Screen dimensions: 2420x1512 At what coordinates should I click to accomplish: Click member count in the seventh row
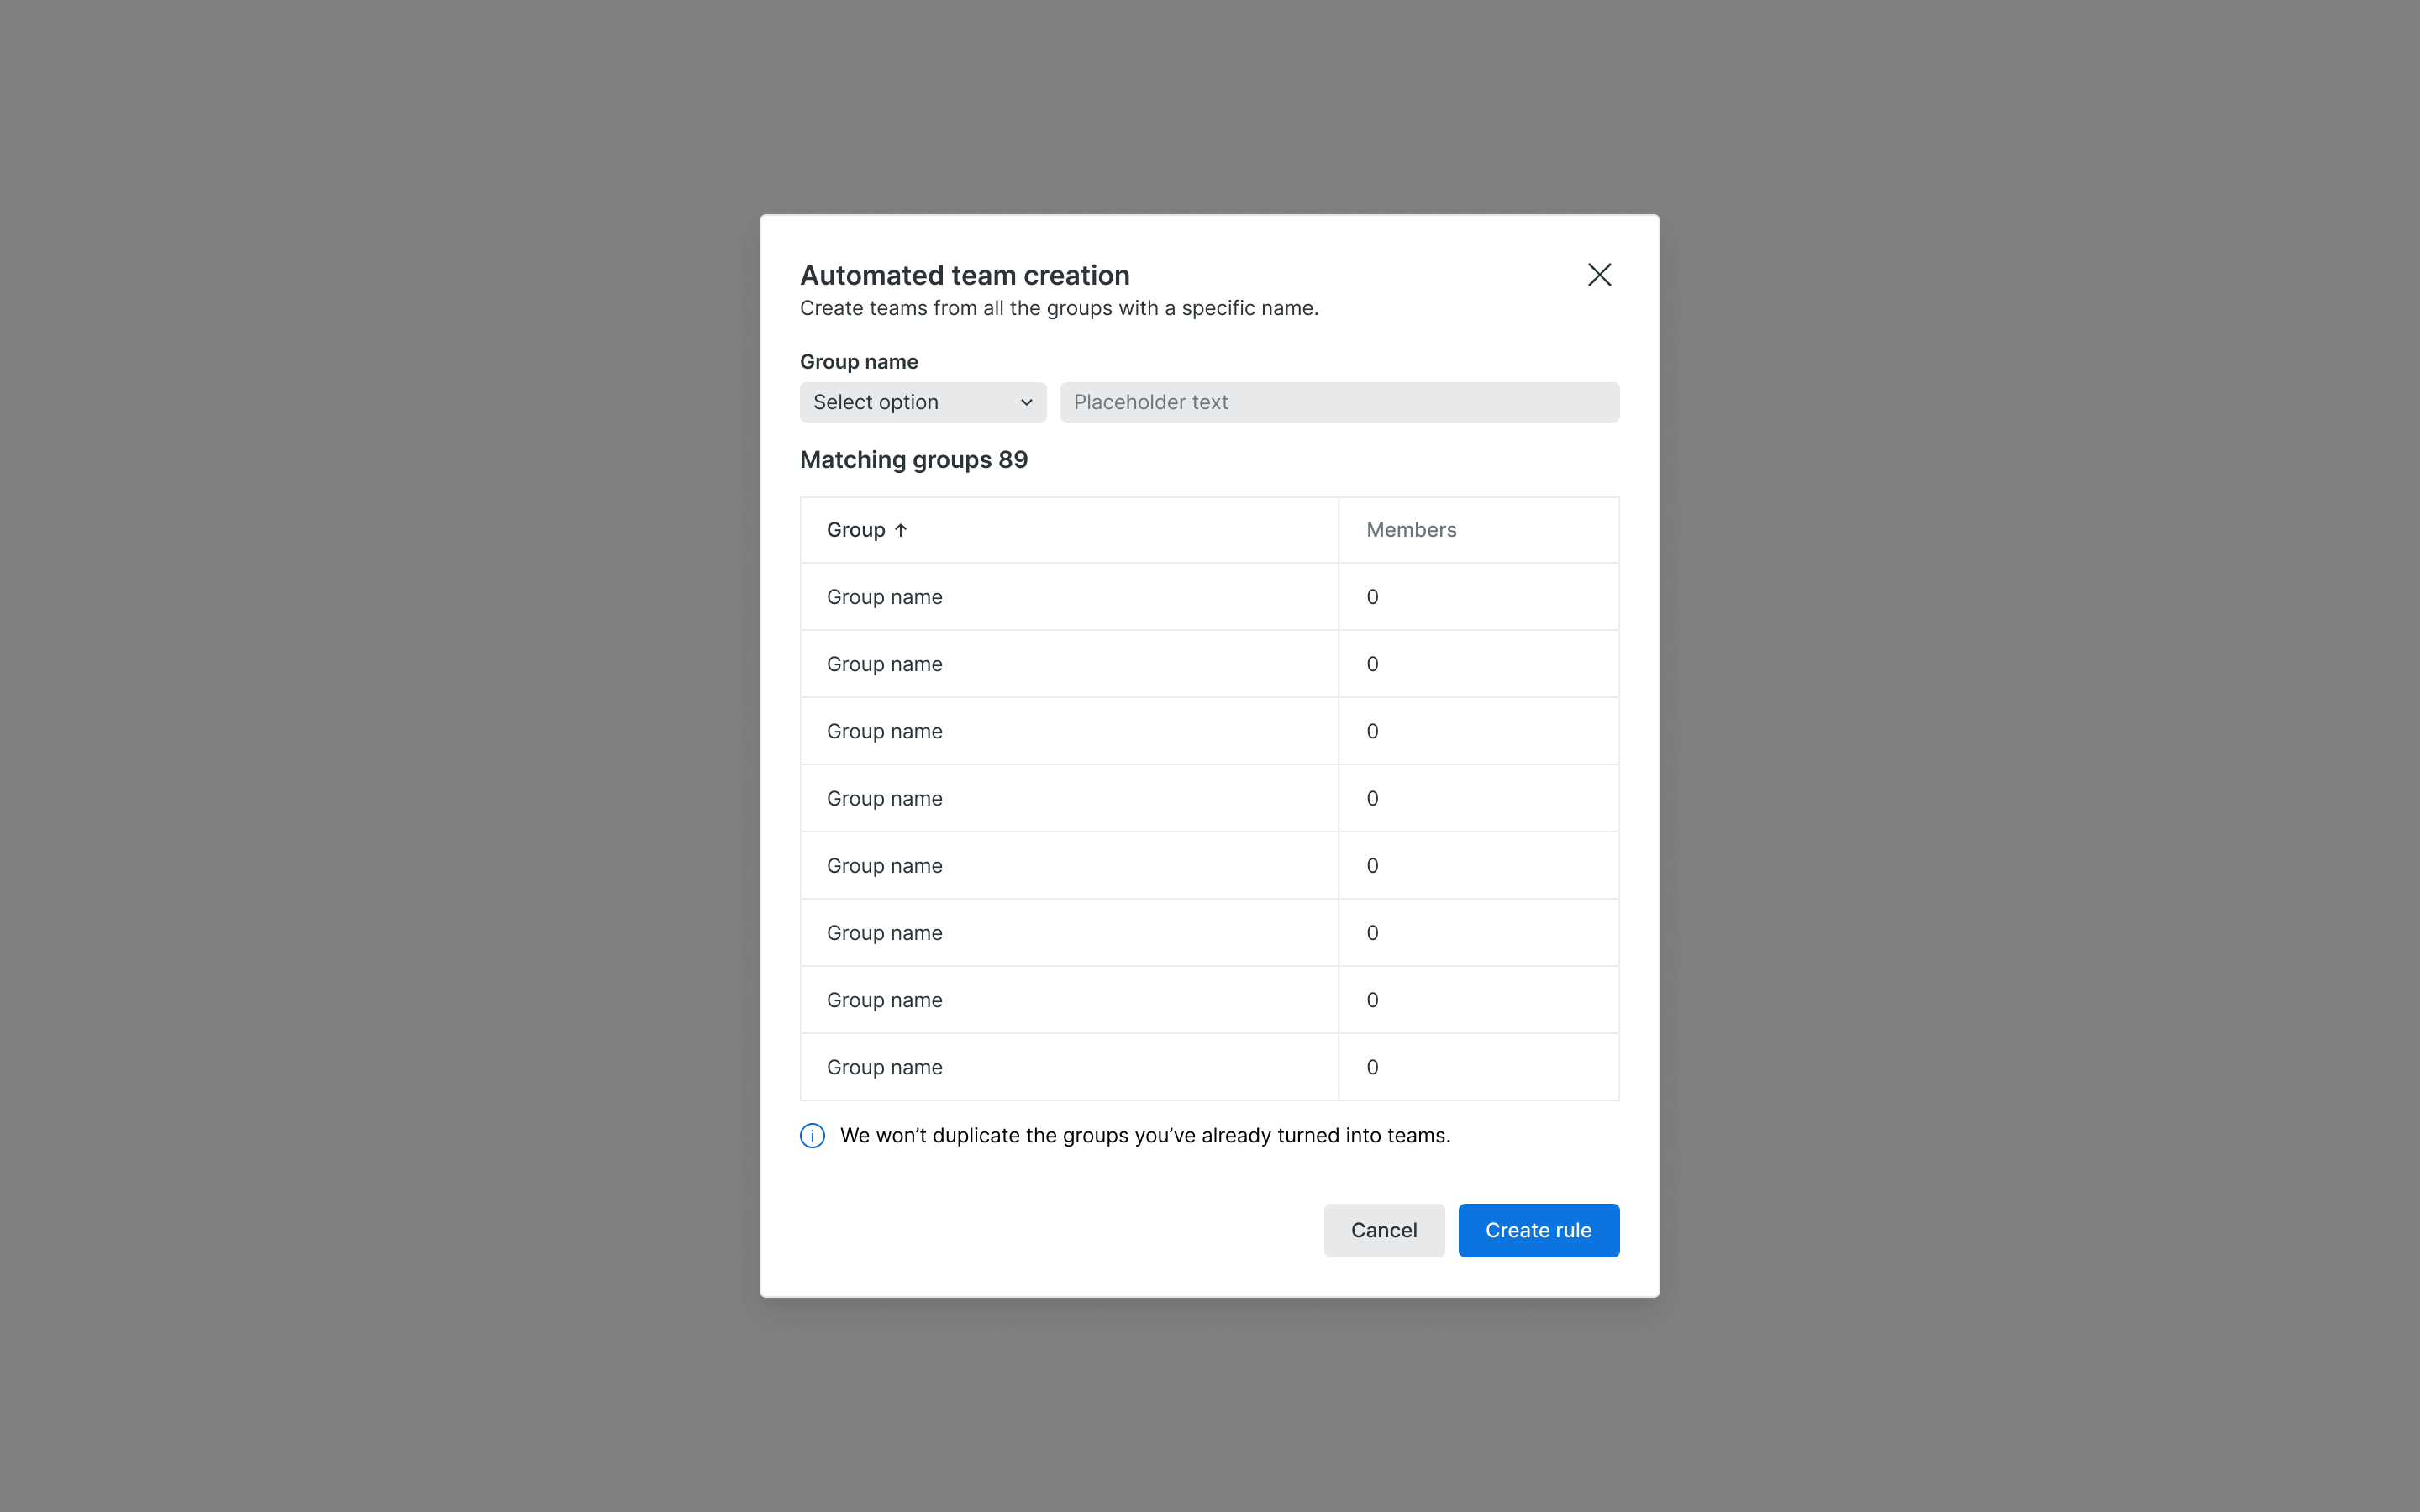pos(1372,1000)
